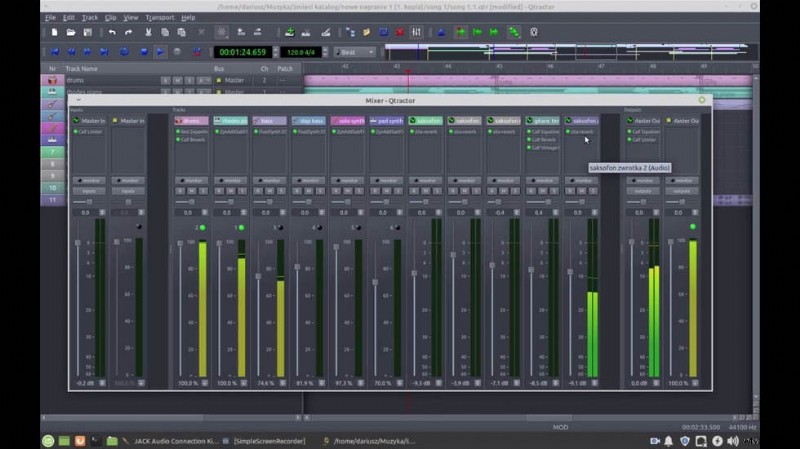Image resolution: width=800 pixels, height=449 pixels.
Task: Click the Add Track toolbar icon
Action: [289, 33]
